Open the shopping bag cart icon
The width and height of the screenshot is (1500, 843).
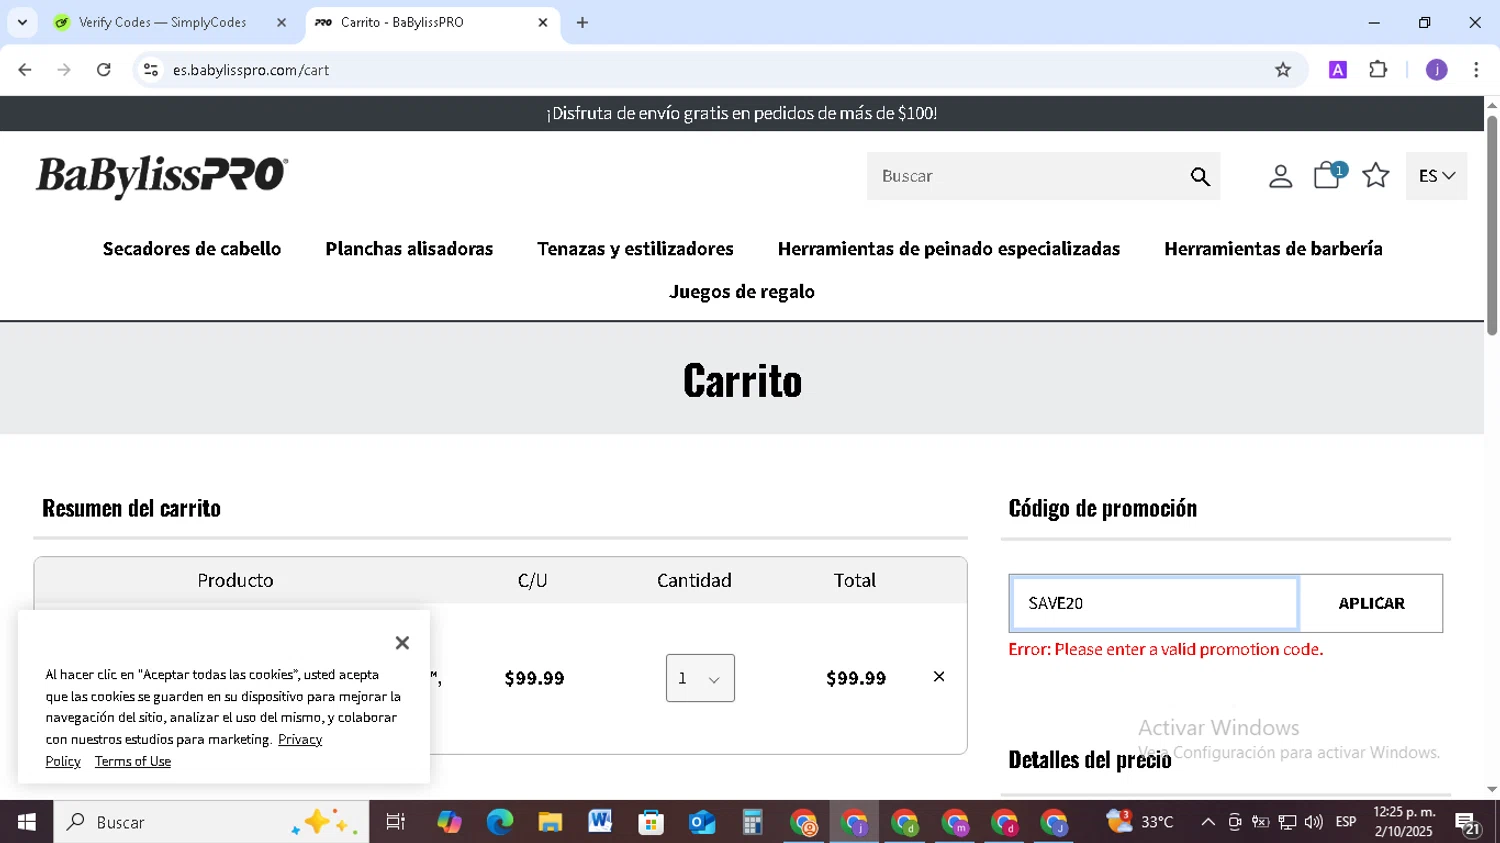pos(1328,175)
